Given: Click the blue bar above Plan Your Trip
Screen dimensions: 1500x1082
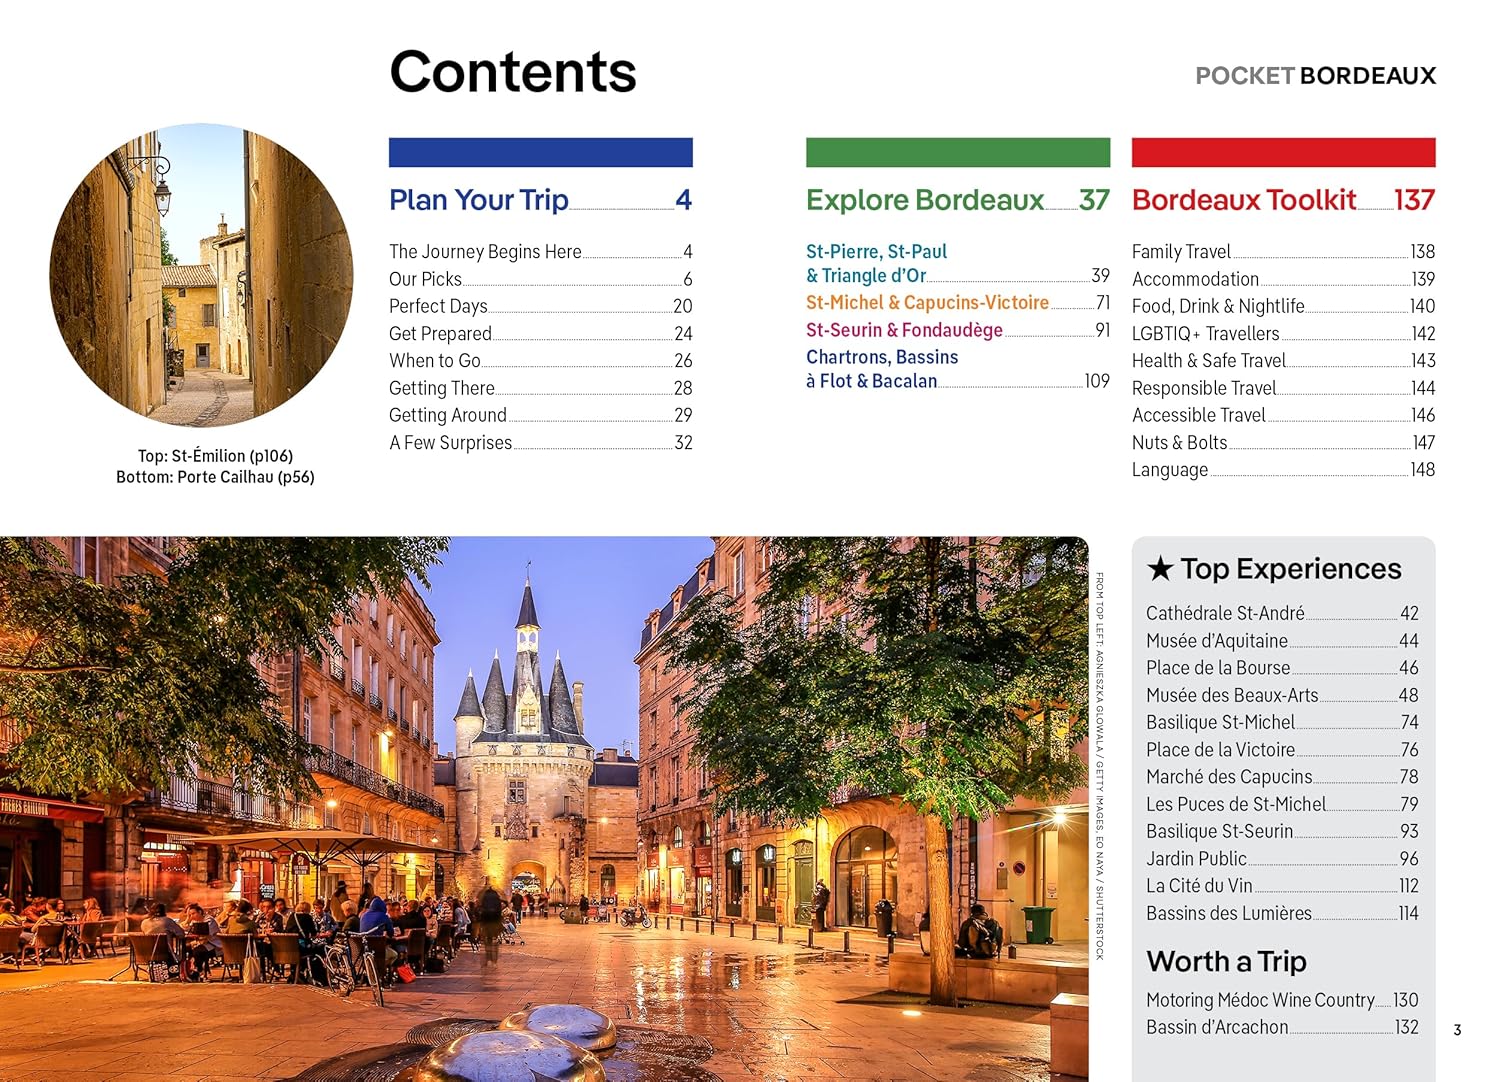Looking at the screenshot, I should 540,152.
